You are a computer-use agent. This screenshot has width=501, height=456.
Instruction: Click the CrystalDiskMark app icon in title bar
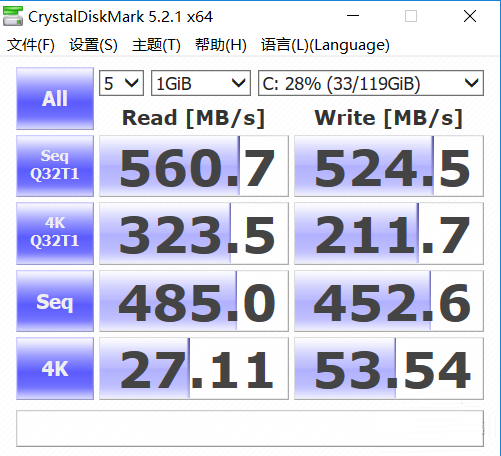click(x=13, y=16)
